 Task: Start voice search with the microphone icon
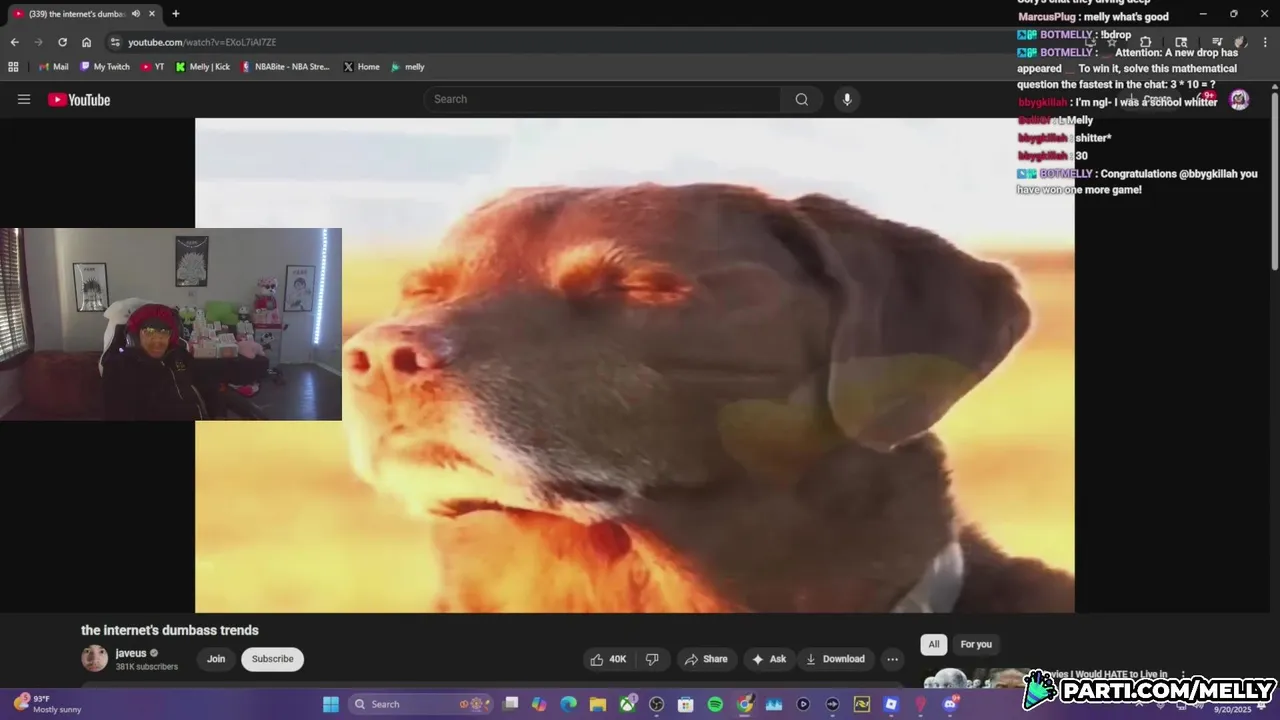[x=847, y=99]
